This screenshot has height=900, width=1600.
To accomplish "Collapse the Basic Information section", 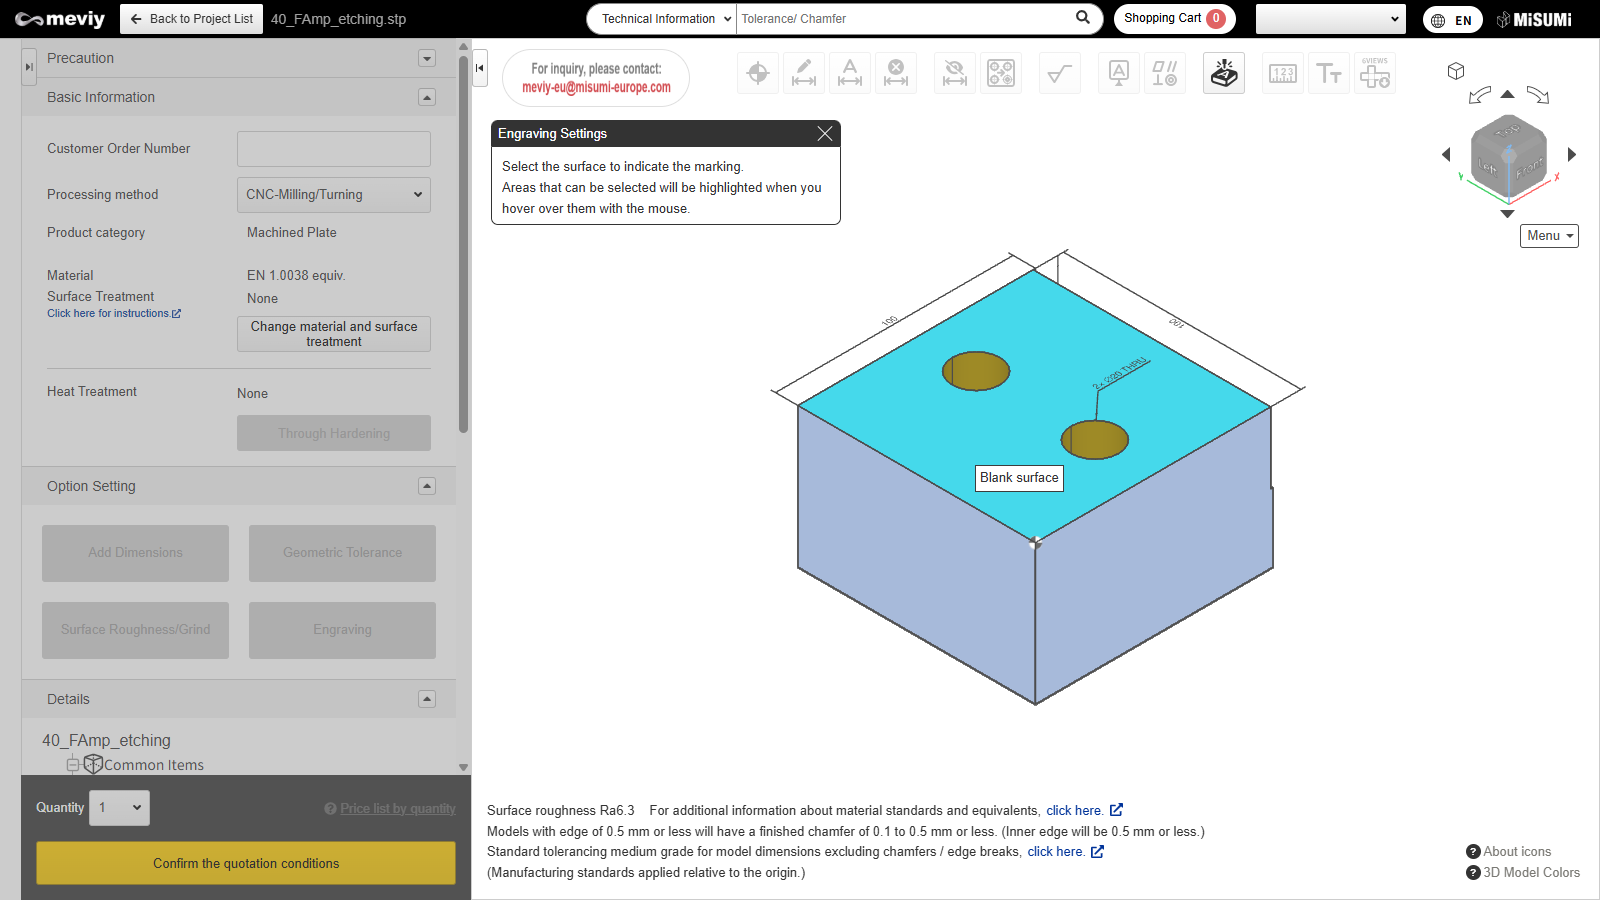I will 427,97.
